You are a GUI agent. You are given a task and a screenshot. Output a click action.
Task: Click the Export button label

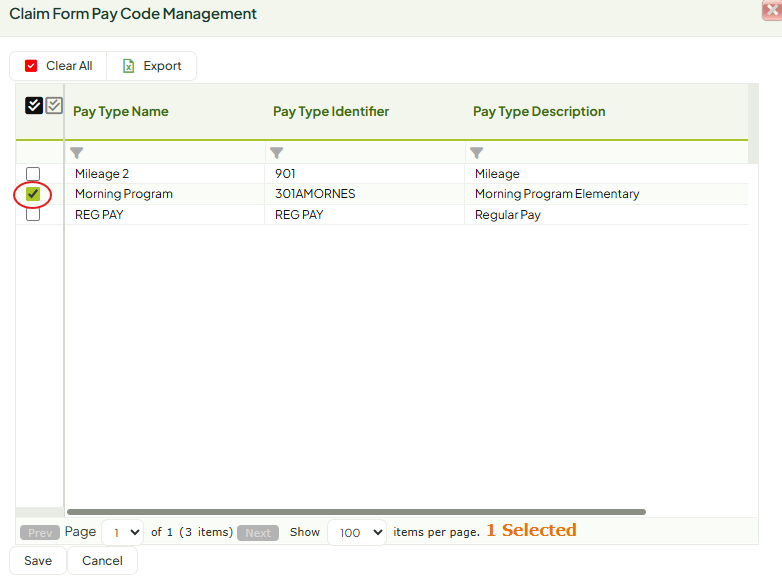162,66
